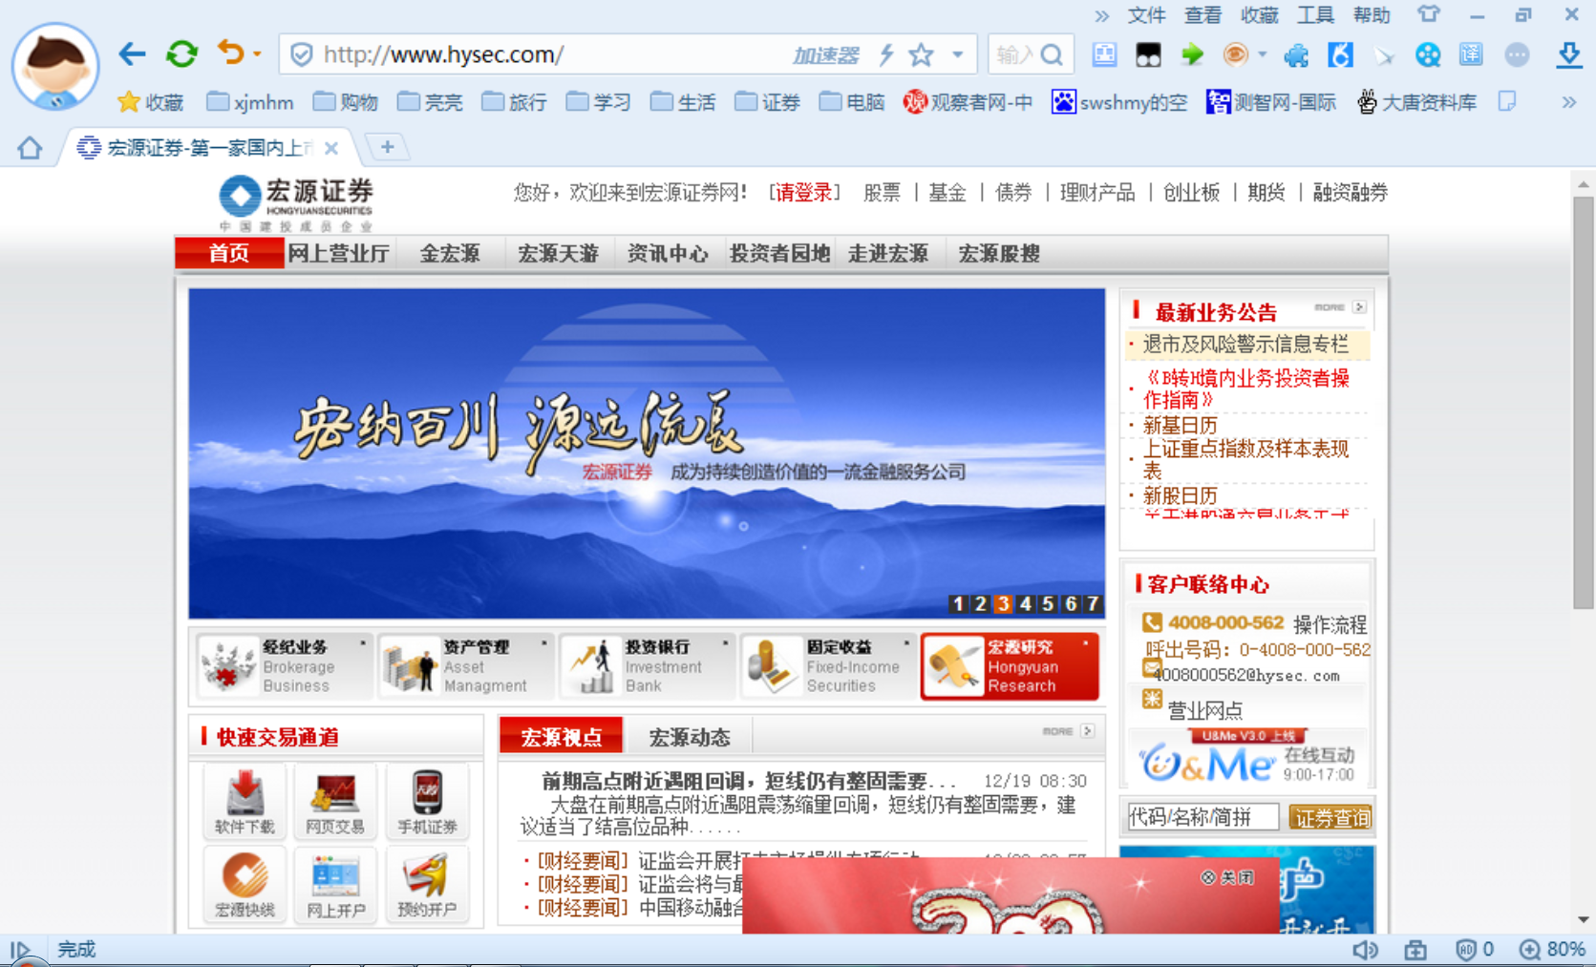Image resolution: width=1596 pixels, height=967 pixels.
Task: Go back with the browser back arrow
Action: coord(132,54)
